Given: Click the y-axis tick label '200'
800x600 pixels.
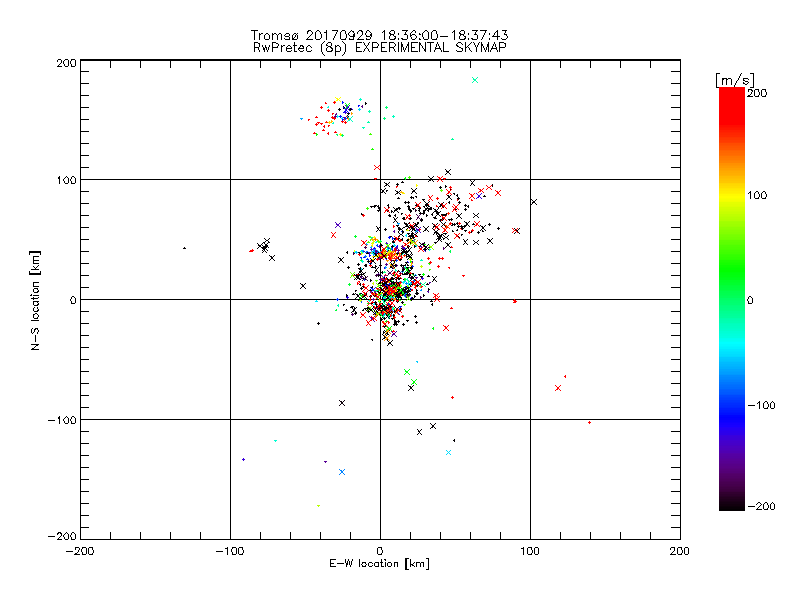Looking at the screenshot, I should pos(66,63).
